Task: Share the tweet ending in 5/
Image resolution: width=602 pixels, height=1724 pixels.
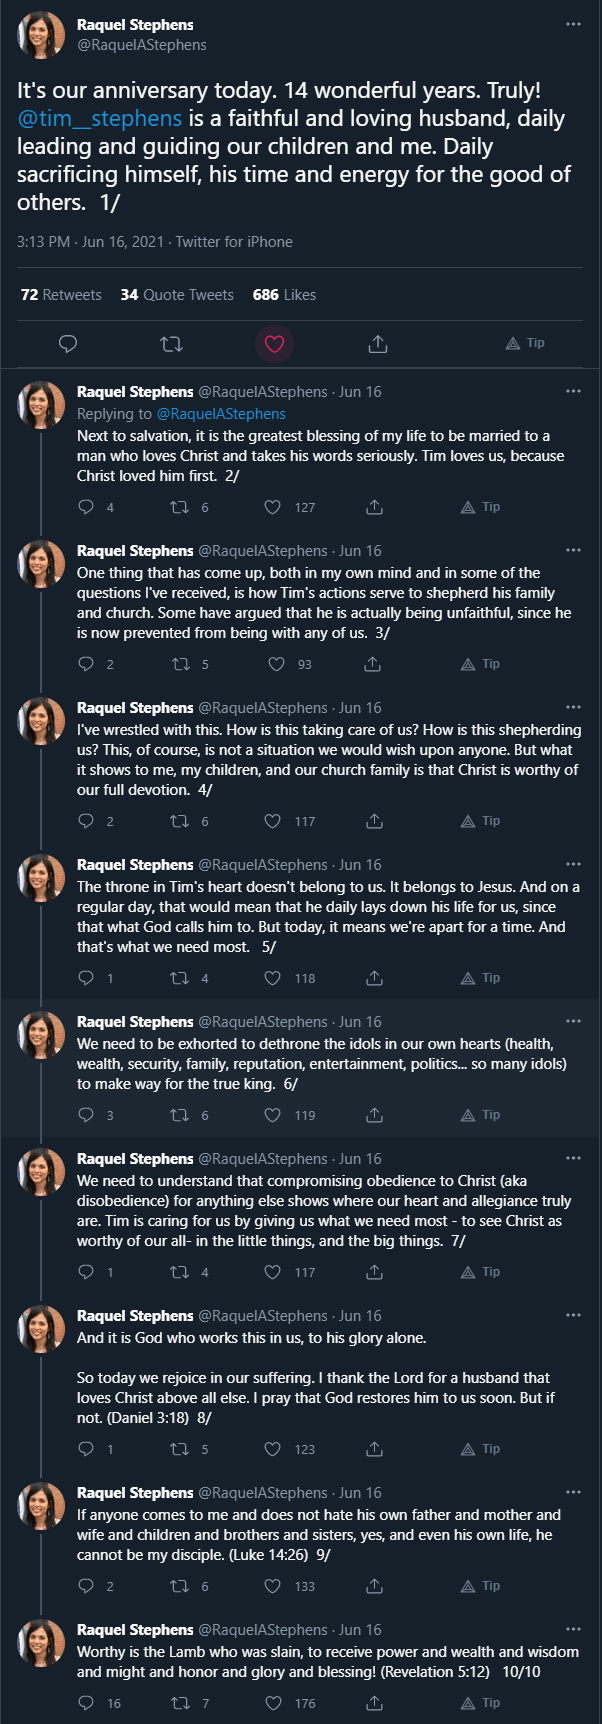Action: pyautogui.click(x=374, y=978)
